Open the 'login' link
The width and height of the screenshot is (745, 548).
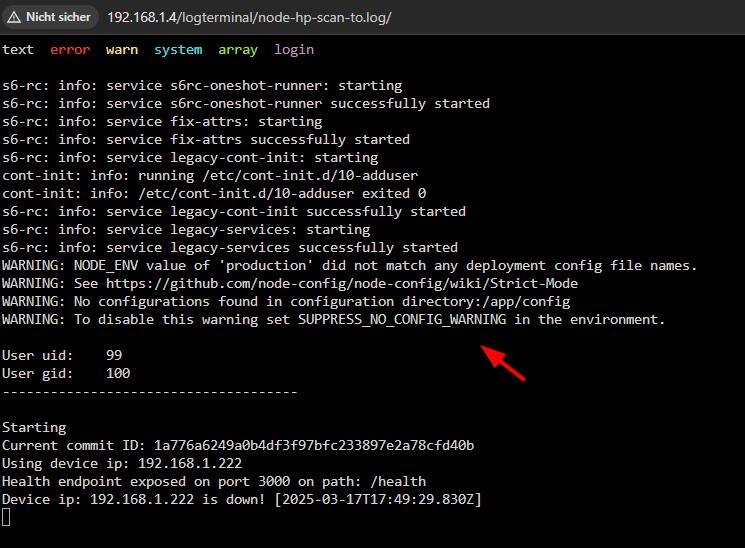pyautogui.click(x=294, y=50)
